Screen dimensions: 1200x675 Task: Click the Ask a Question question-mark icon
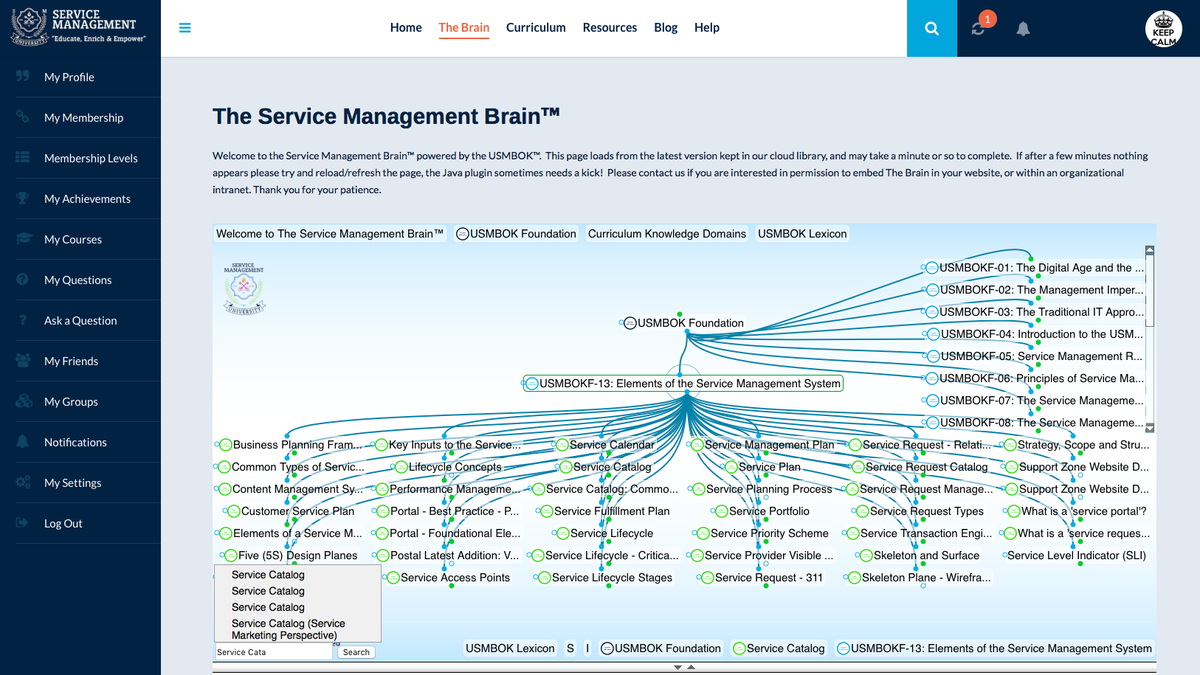[x=22, y=320]
